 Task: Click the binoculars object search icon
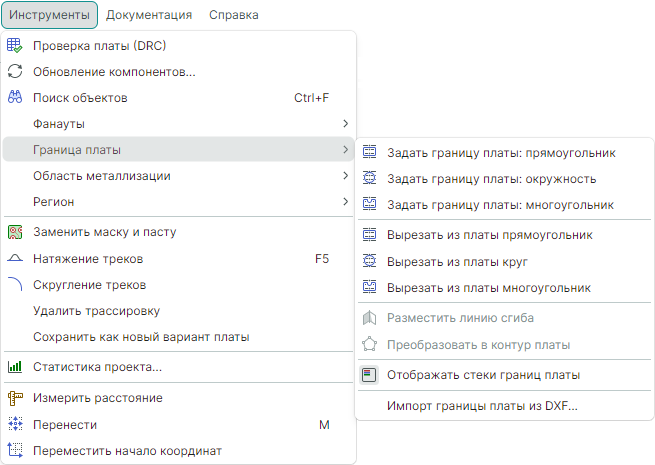click(x=15, y=98)
